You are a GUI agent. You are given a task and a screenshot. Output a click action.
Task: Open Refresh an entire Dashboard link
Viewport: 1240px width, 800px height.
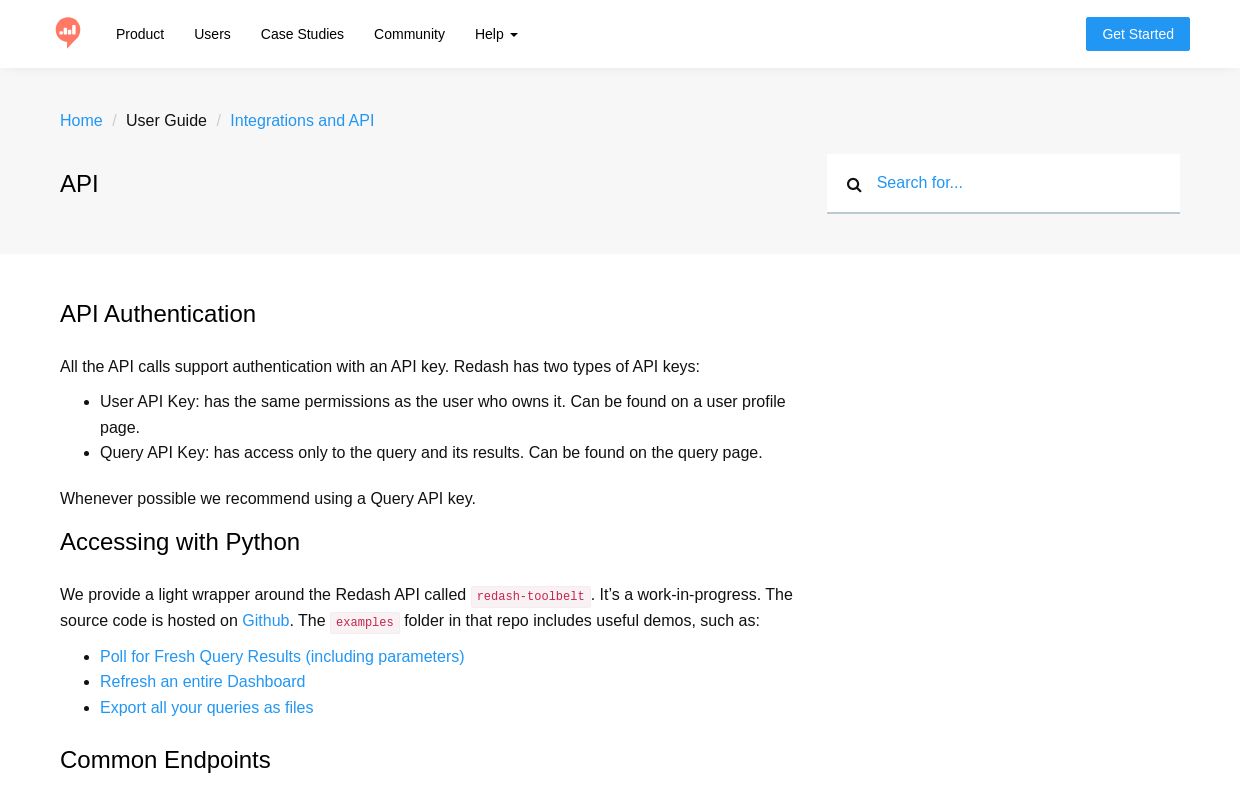[x=202, y=682]
